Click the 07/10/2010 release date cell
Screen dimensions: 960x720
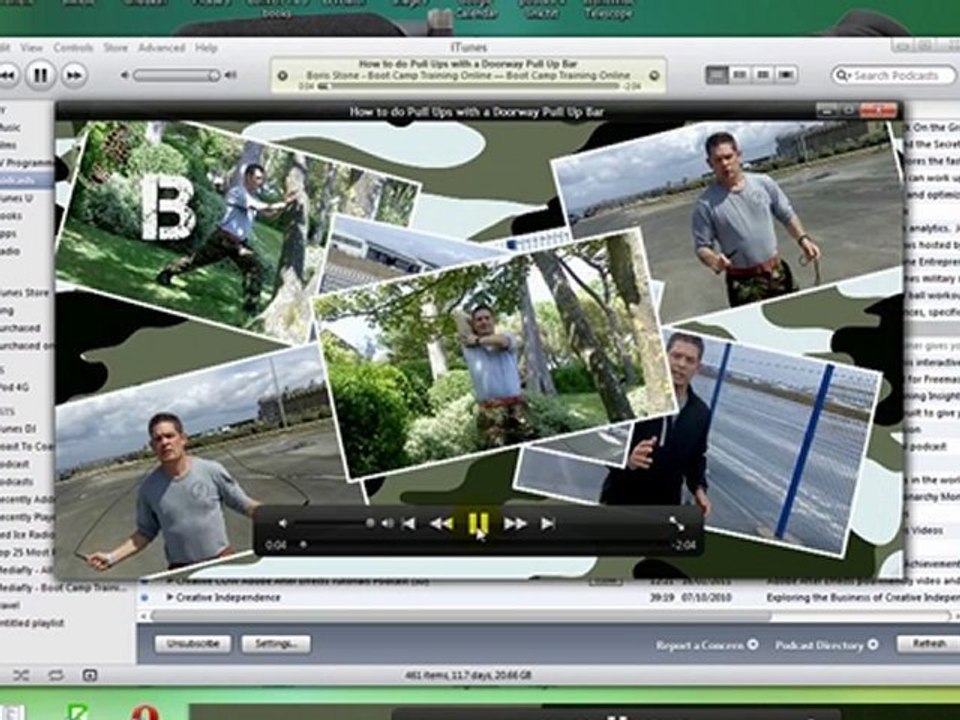point(706,597)
